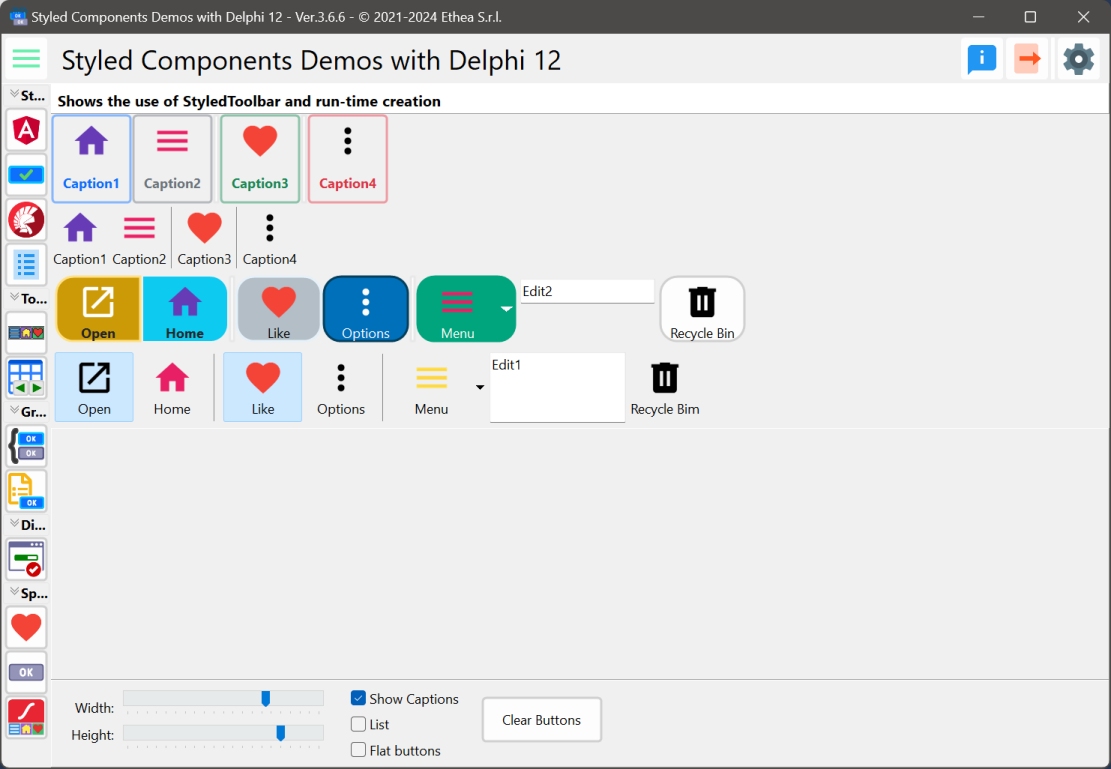The image size is (1111, 769).
Task: Open the grid navigator sidebar icon
Action: tap(26, 378)
